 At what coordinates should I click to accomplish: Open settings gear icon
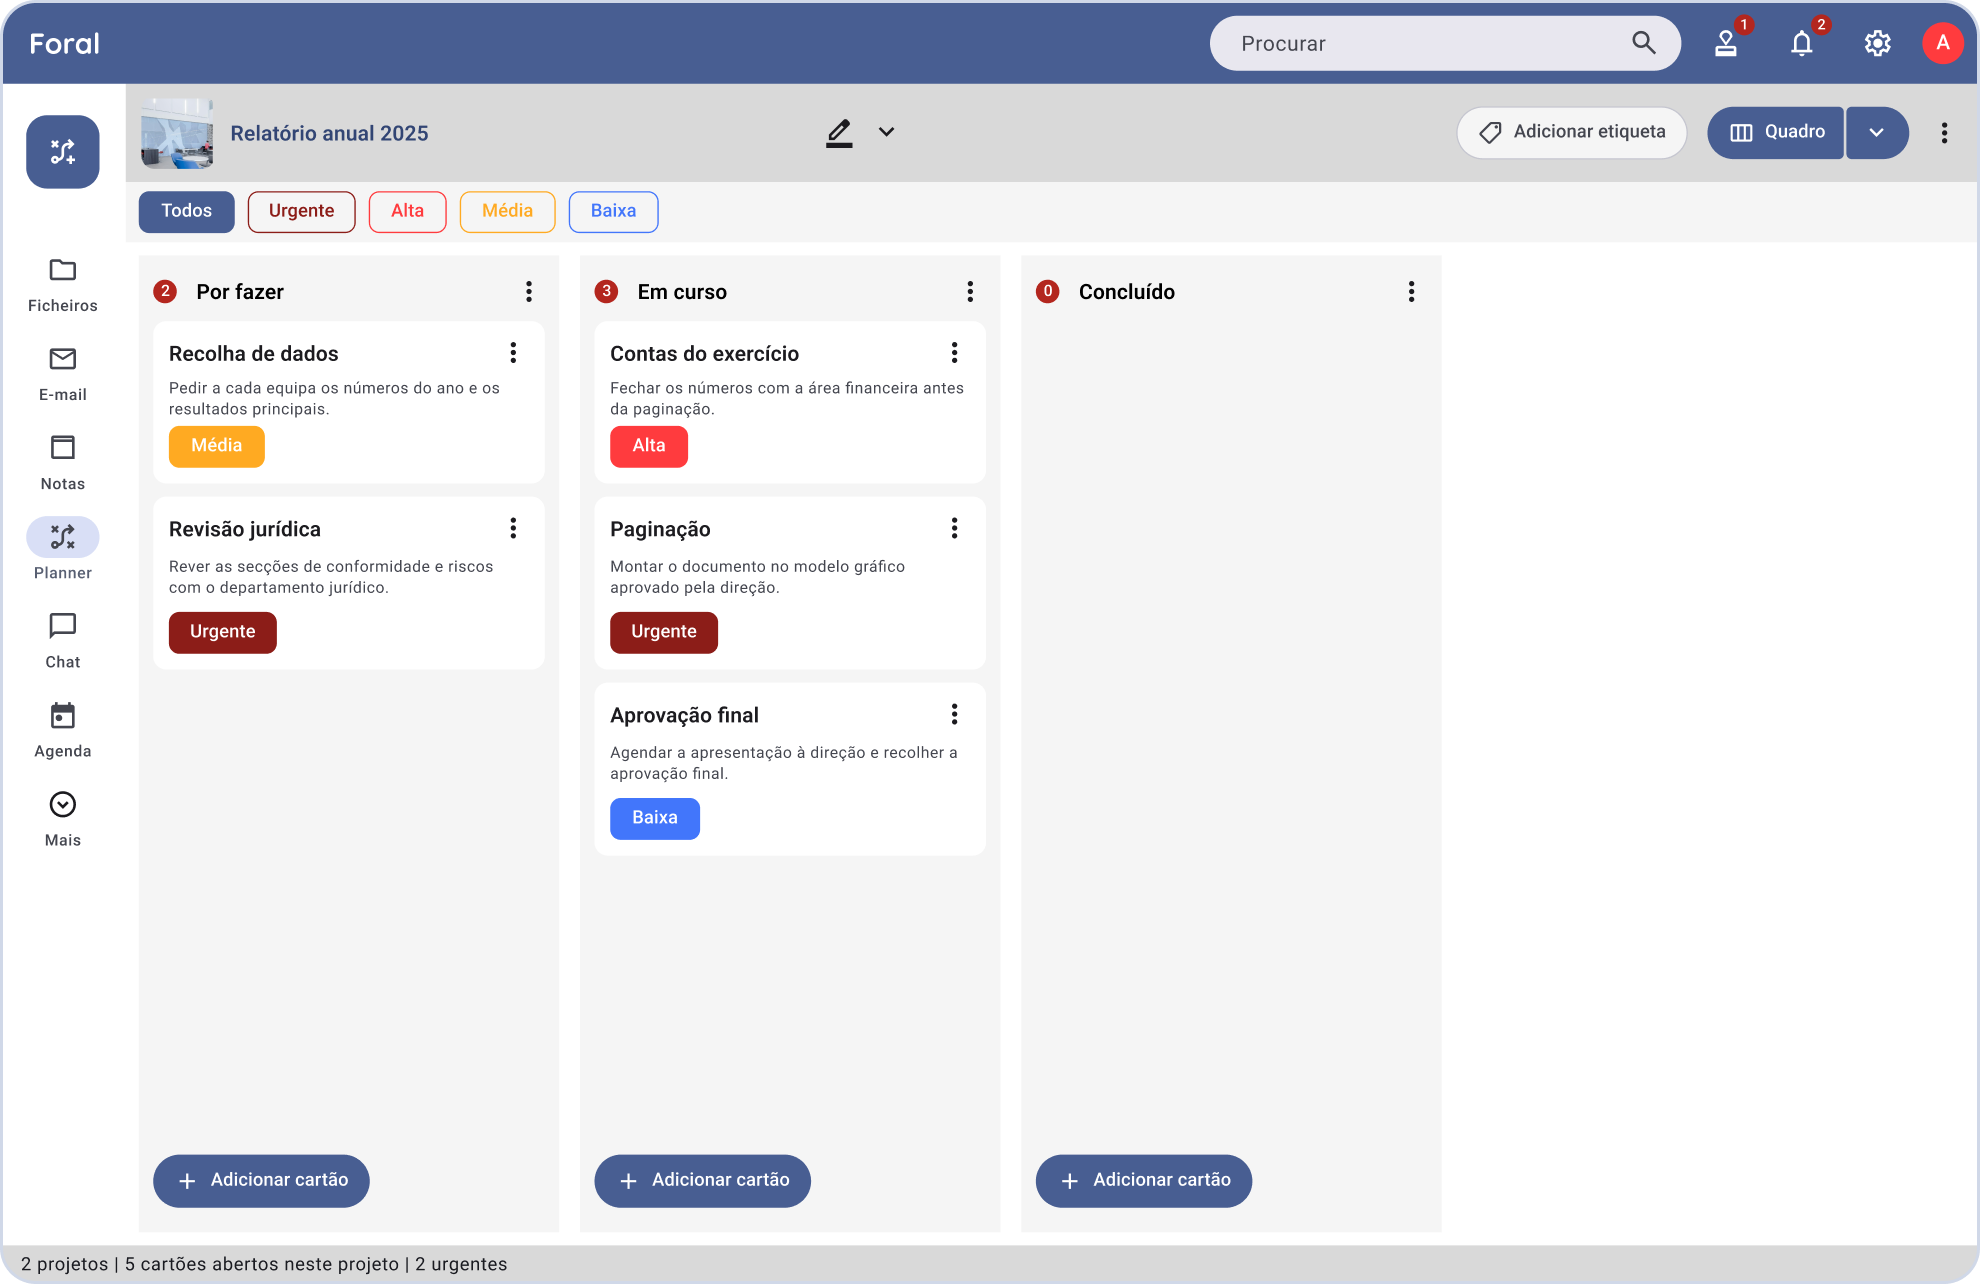(1877, 43)
